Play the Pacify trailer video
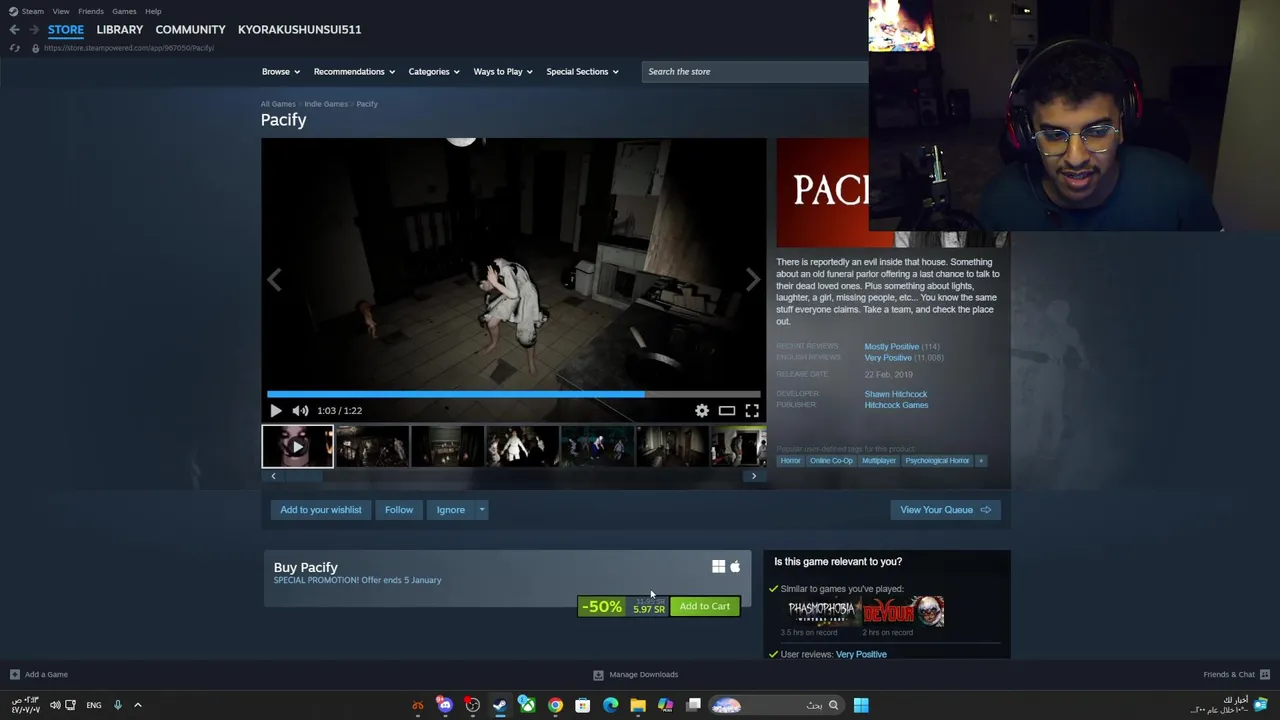 pyautogui.click(x=276, y=410)
